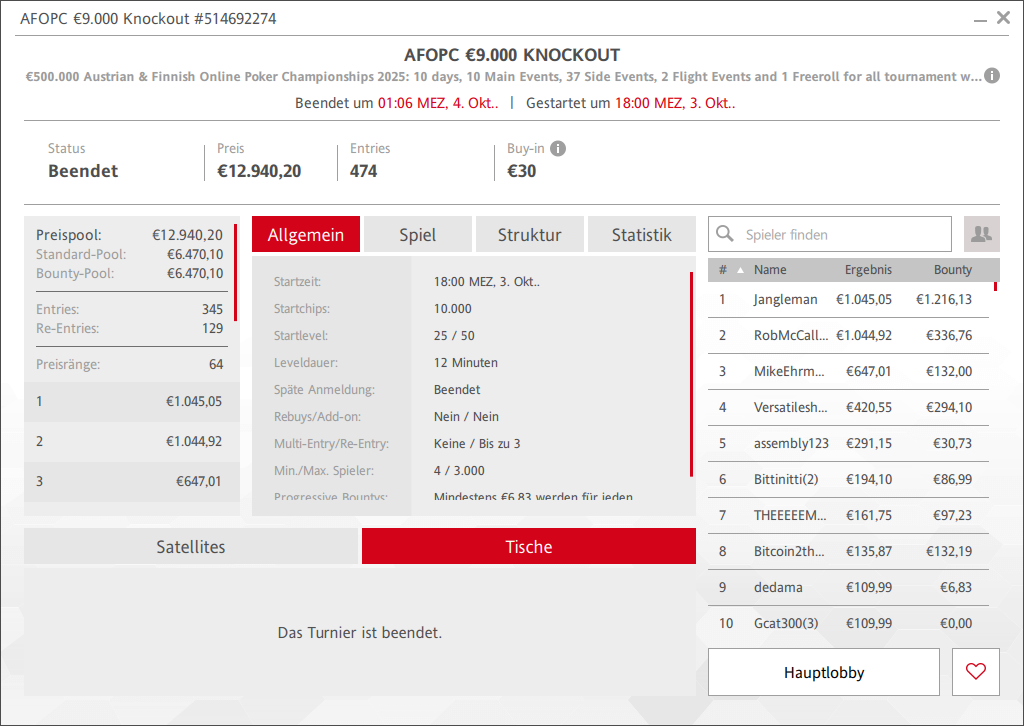Screen dimensions: 1024x726
Task: Minimize the tournament lobby window
Action: click(x=979, y=18)
